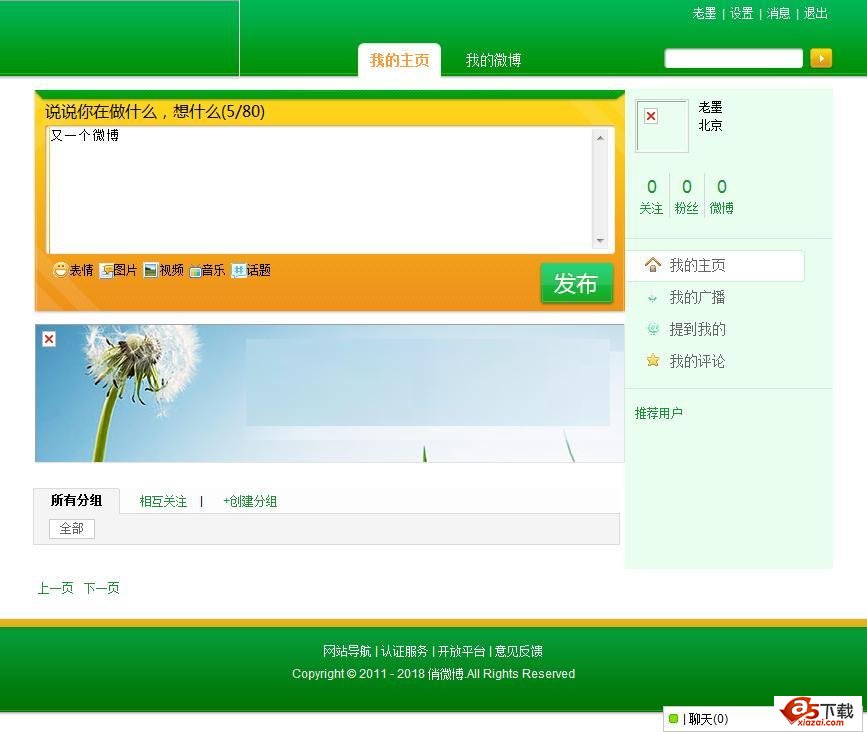Insert a picture via 图片 icon
The width and height of the screenshot is (867, 732).
[106, 270]
